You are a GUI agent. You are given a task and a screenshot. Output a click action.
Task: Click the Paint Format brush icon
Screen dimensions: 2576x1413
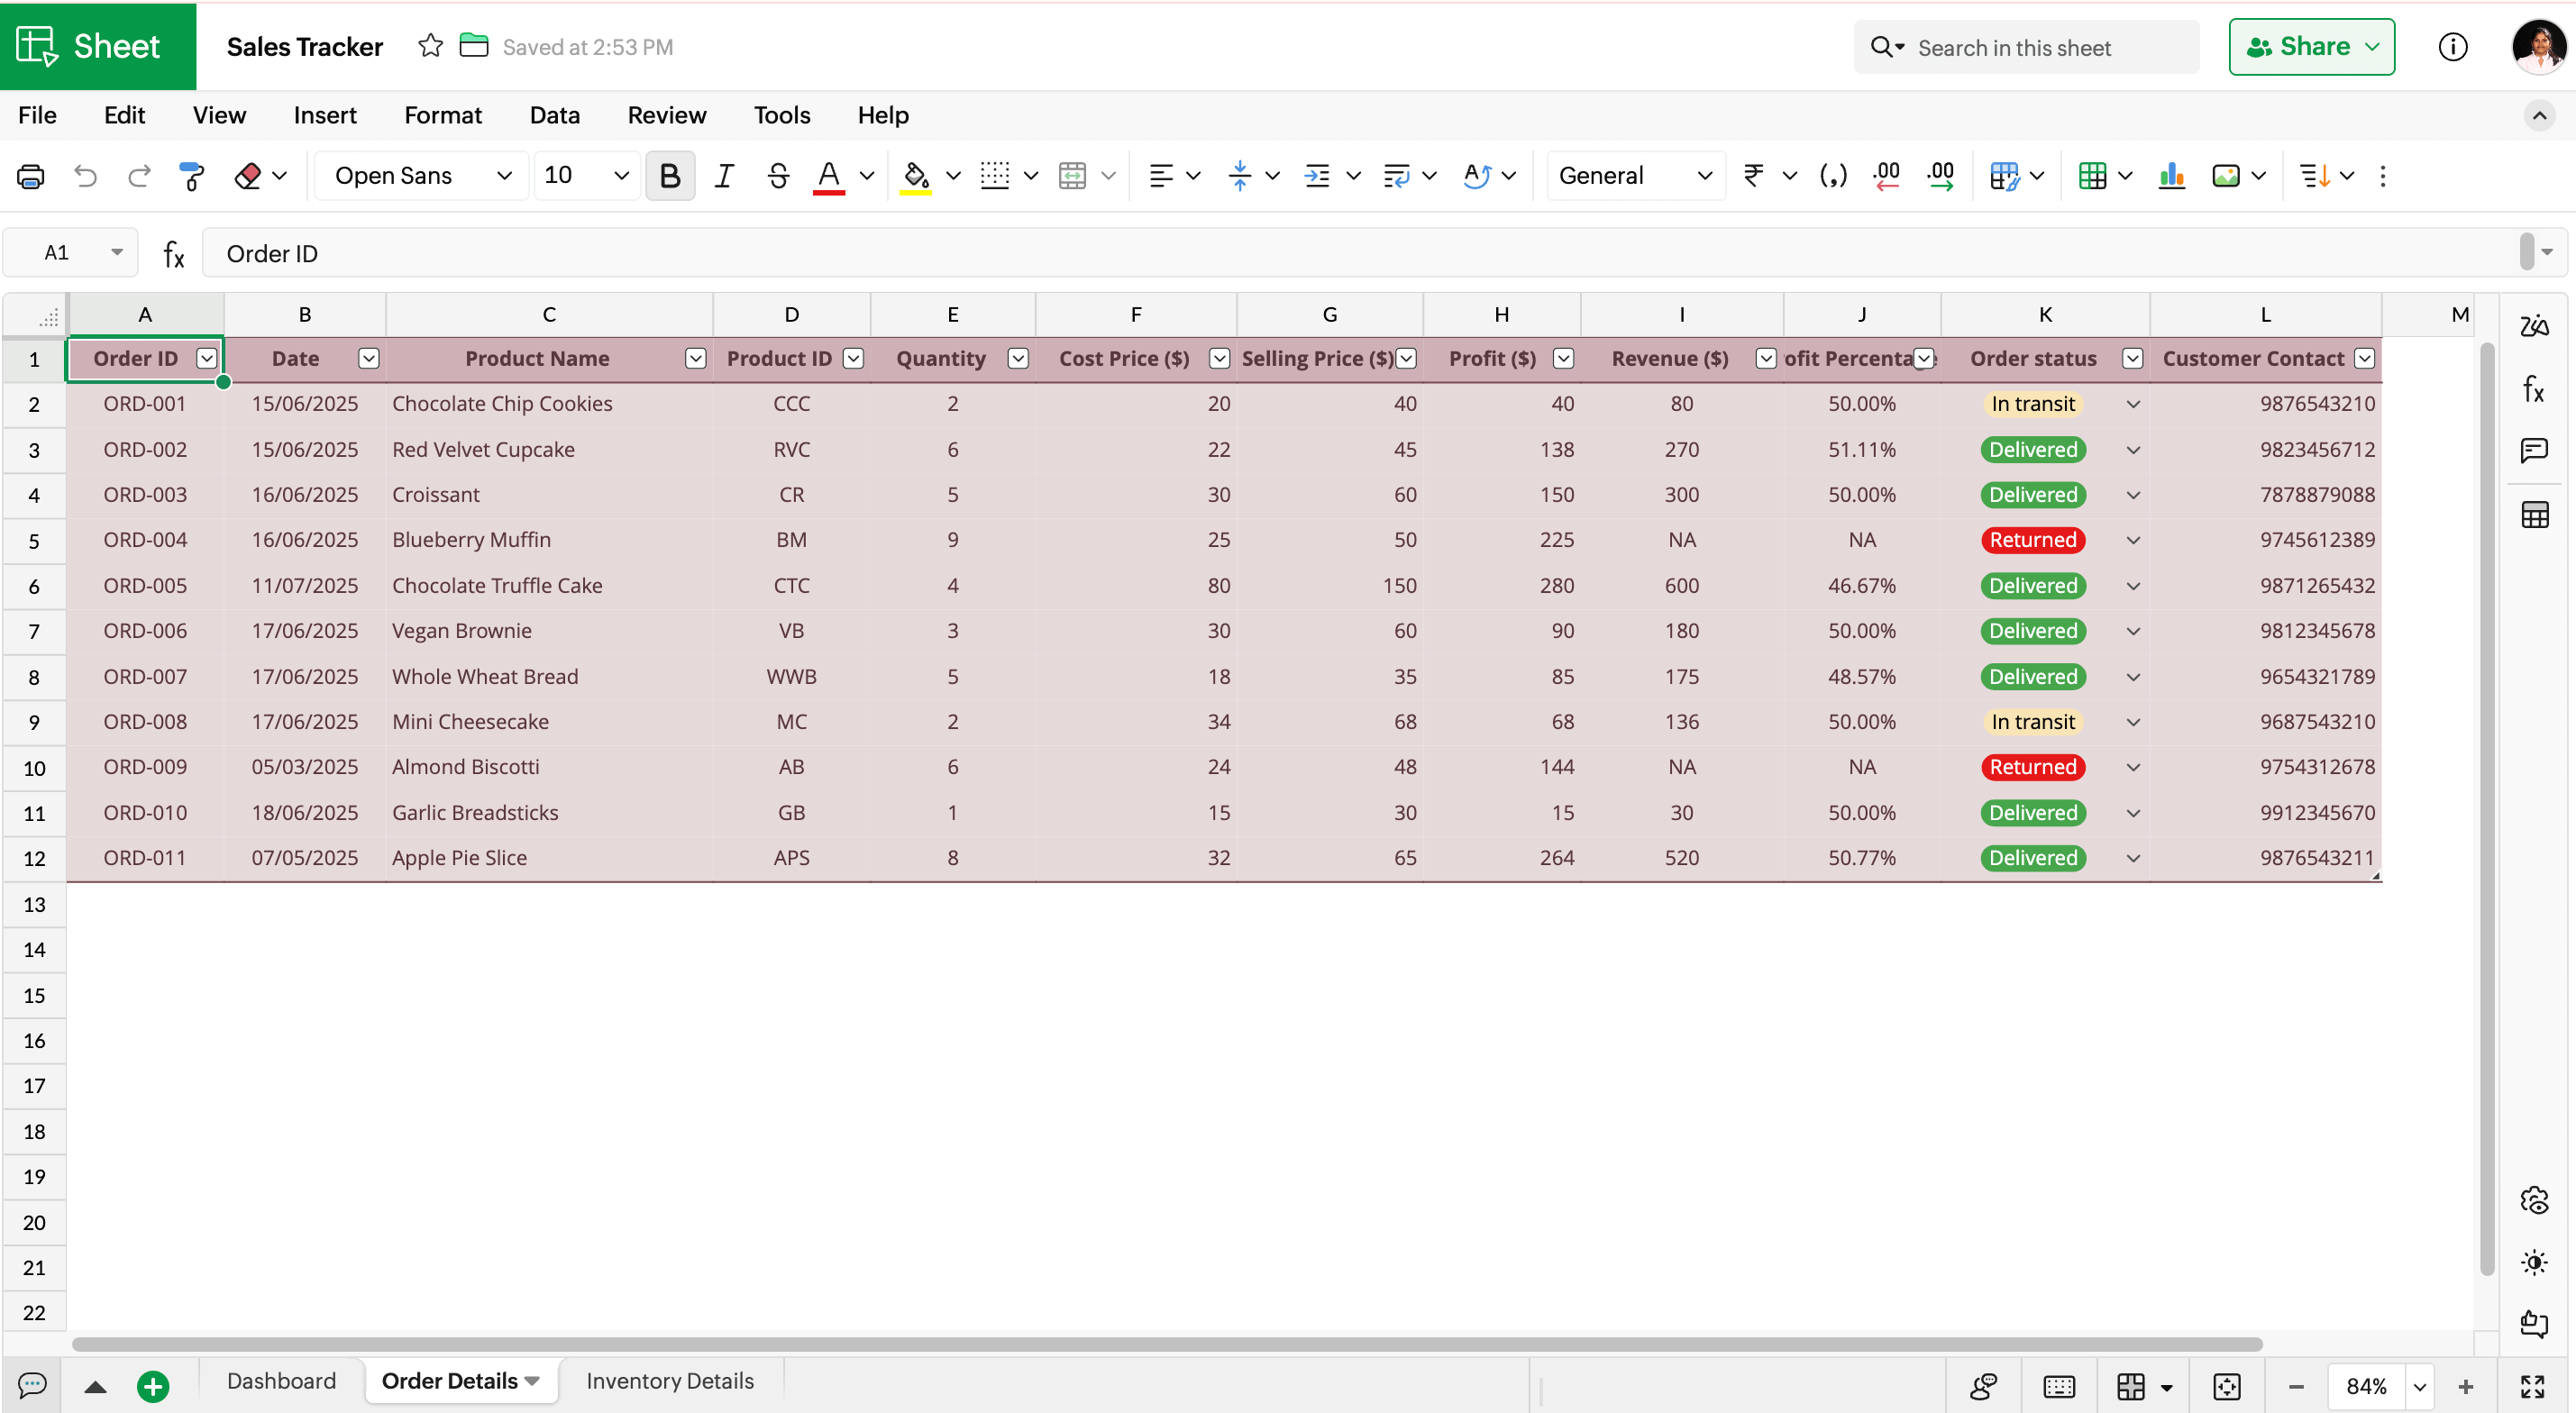[190, 176]
